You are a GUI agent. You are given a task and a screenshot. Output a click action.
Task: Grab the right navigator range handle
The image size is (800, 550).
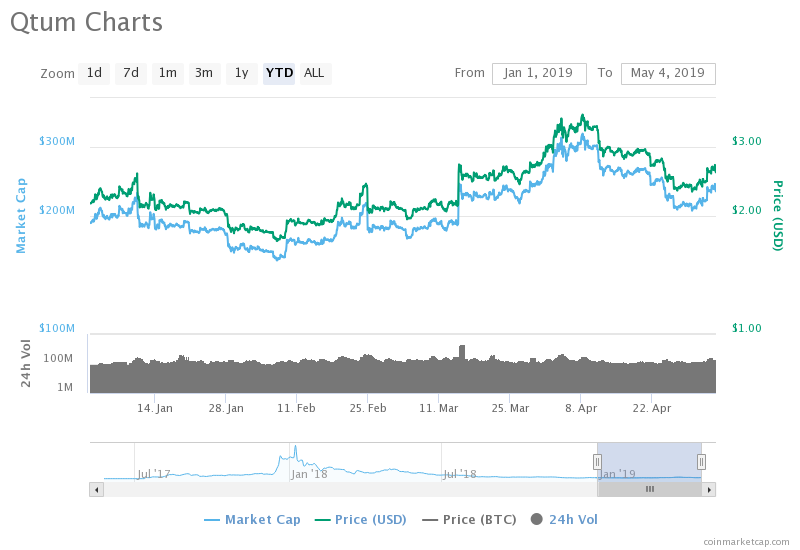point(702,462)
